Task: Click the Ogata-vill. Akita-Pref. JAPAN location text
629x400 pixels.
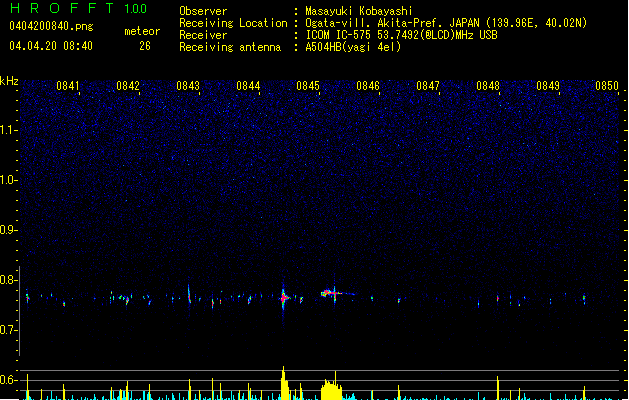Action: click(x=446, y=23)
